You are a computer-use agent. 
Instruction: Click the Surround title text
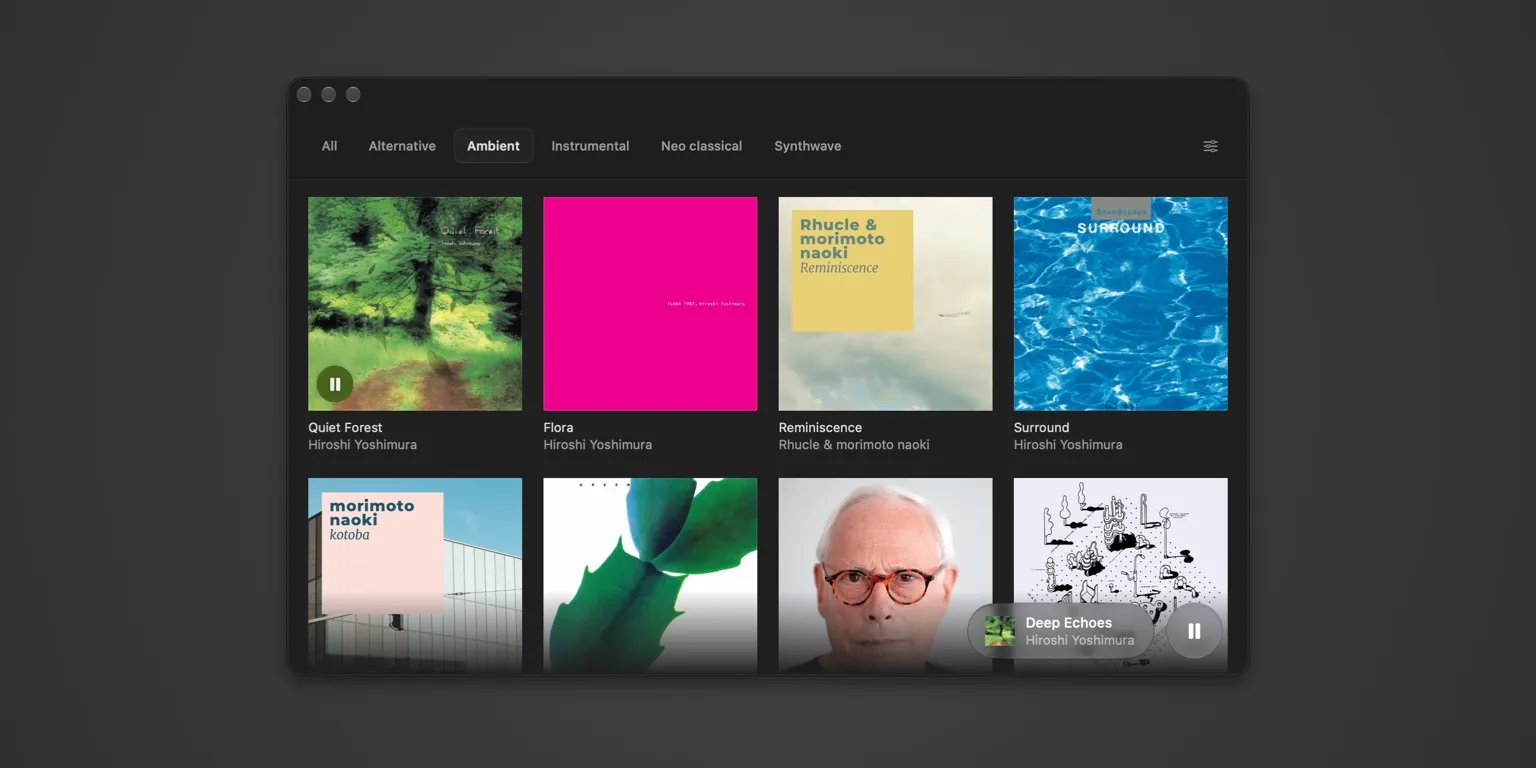click(x=1041, y=428)
